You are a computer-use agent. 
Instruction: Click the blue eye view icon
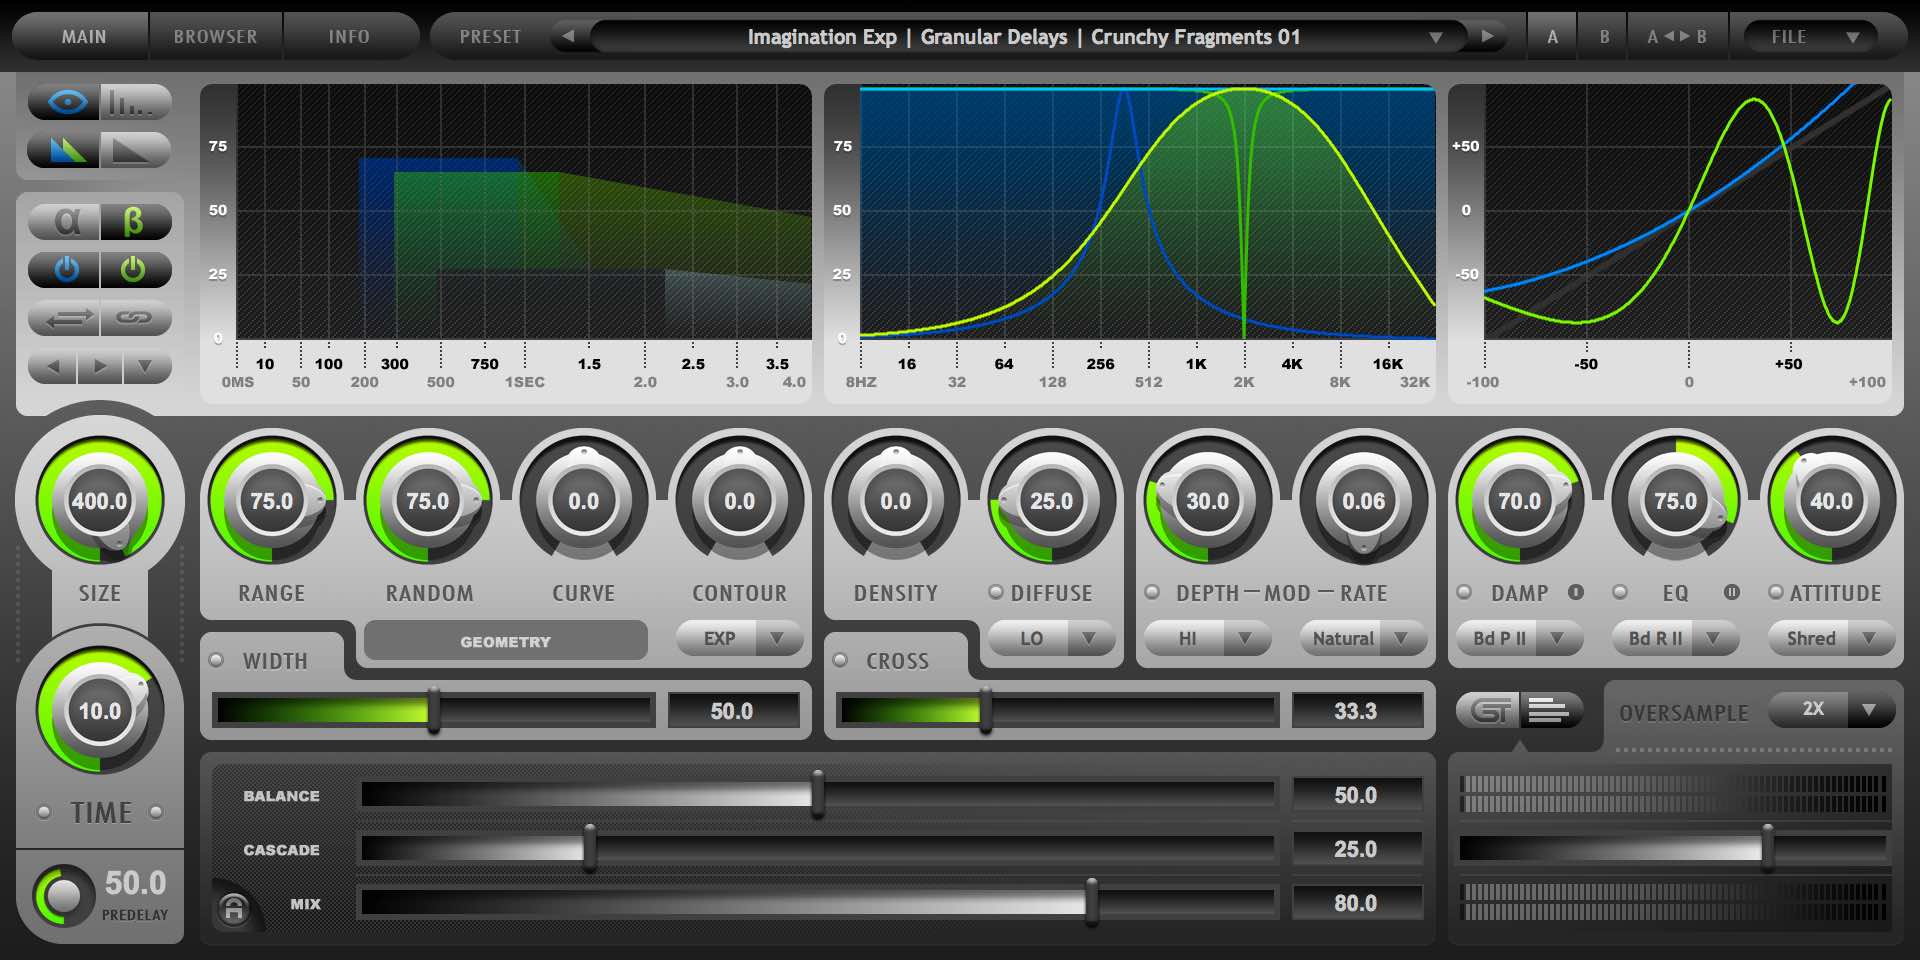tap(66, 102)
